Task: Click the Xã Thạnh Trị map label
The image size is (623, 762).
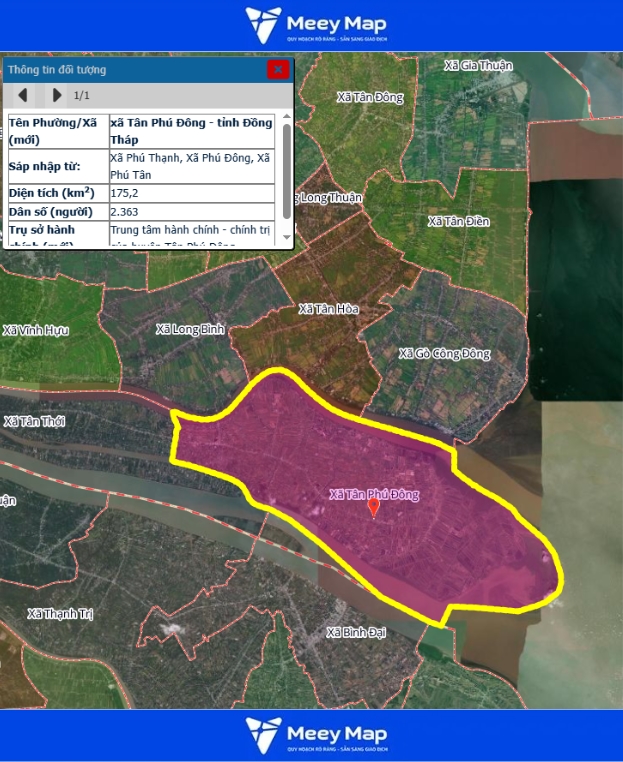Action: [x=60, y=613]
